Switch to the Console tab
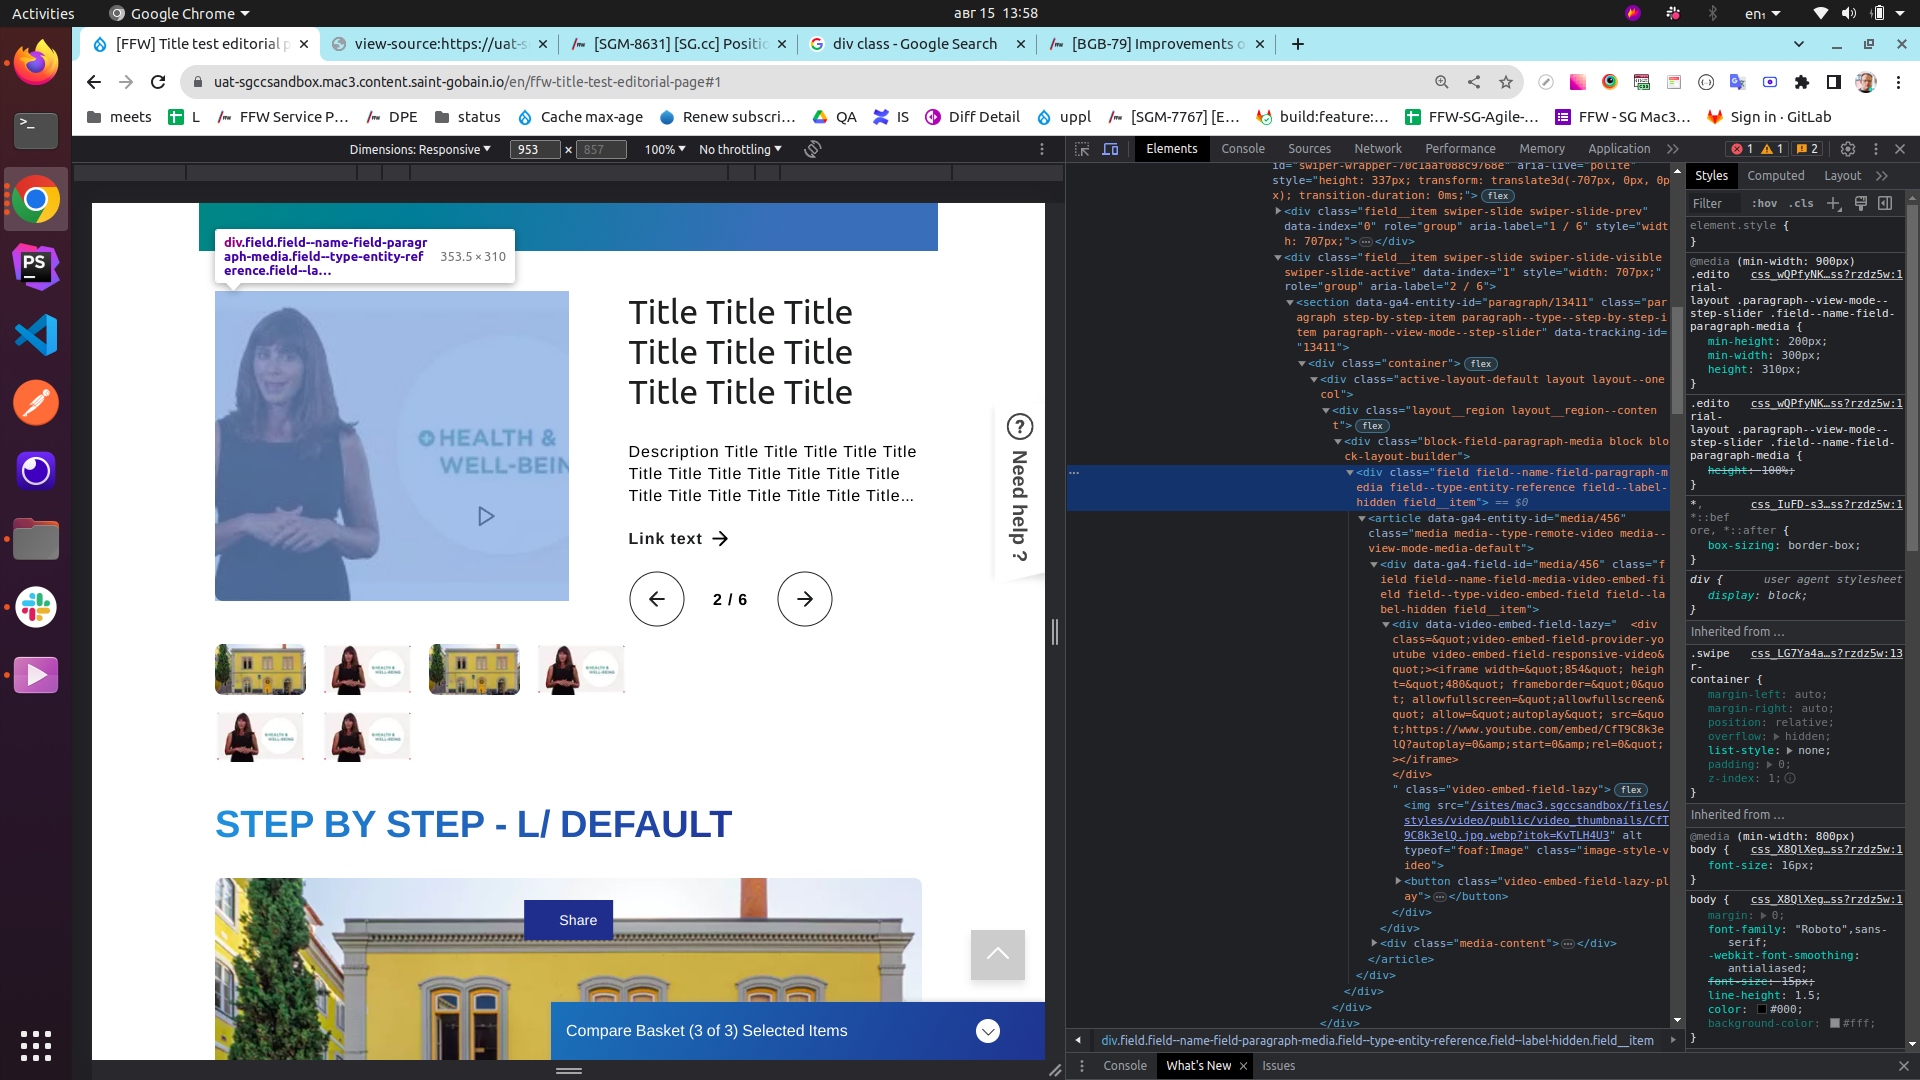 [x=1243, y=149]
